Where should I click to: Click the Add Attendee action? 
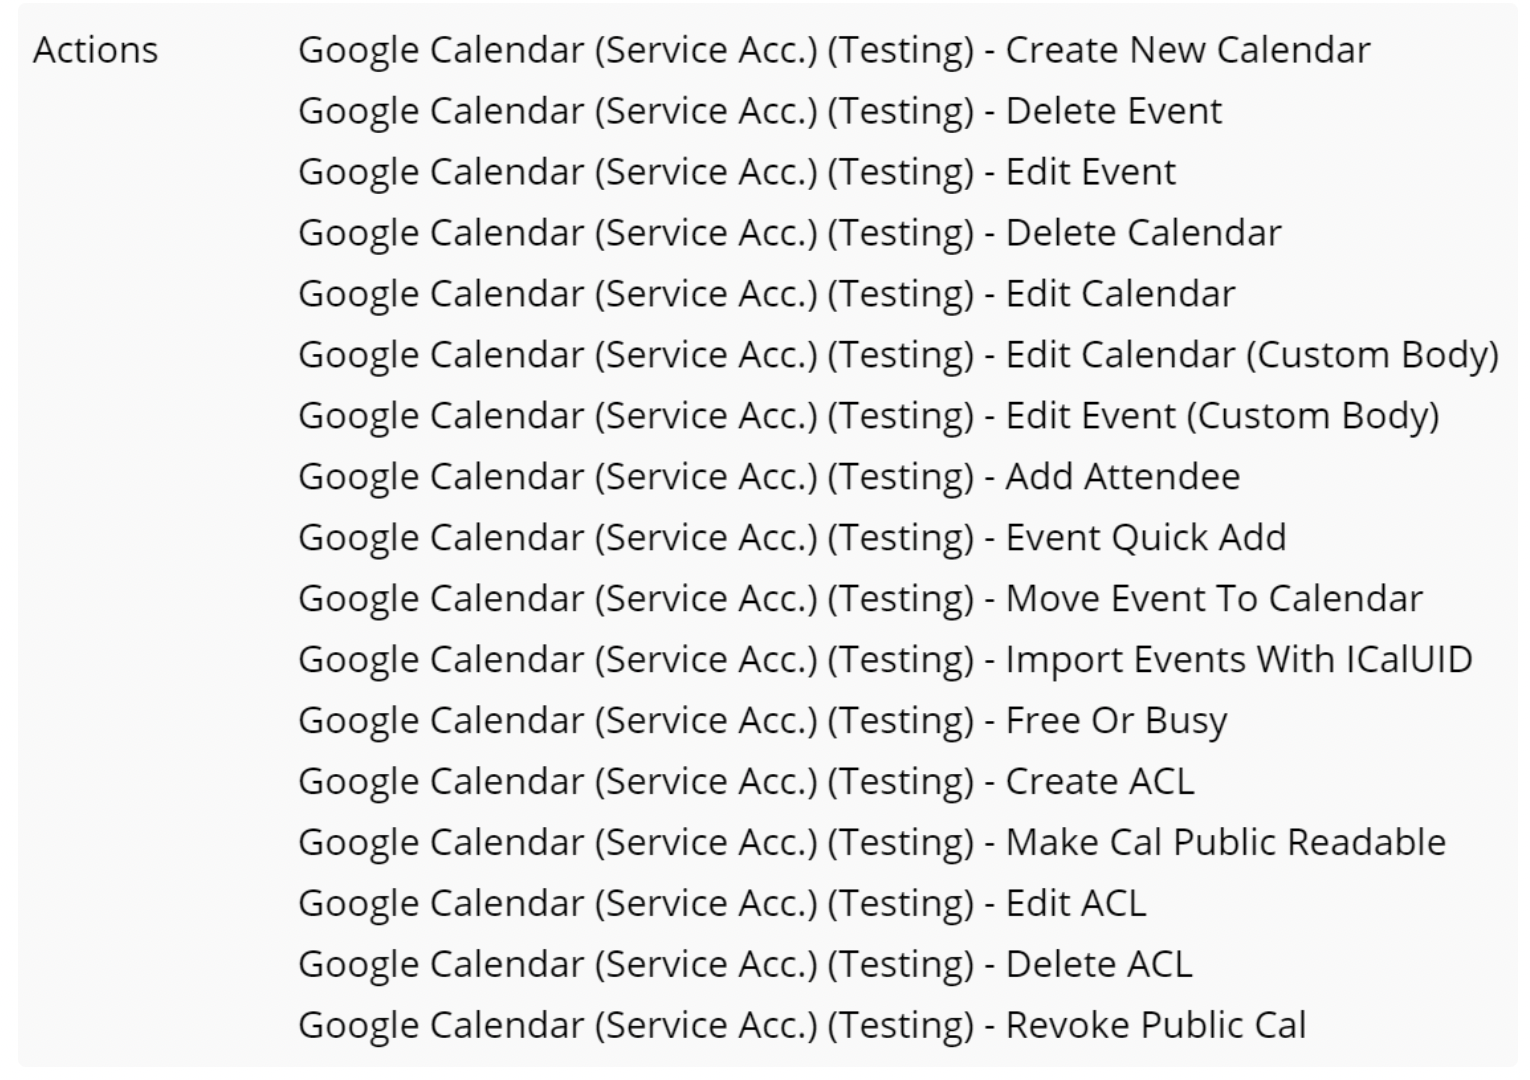(769, 477)
